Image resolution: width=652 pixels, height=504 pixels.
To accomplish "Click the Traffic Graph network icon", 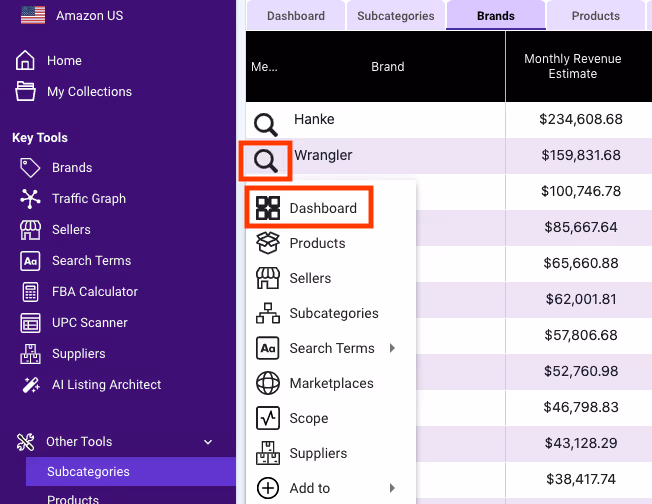I will [30, 199].
